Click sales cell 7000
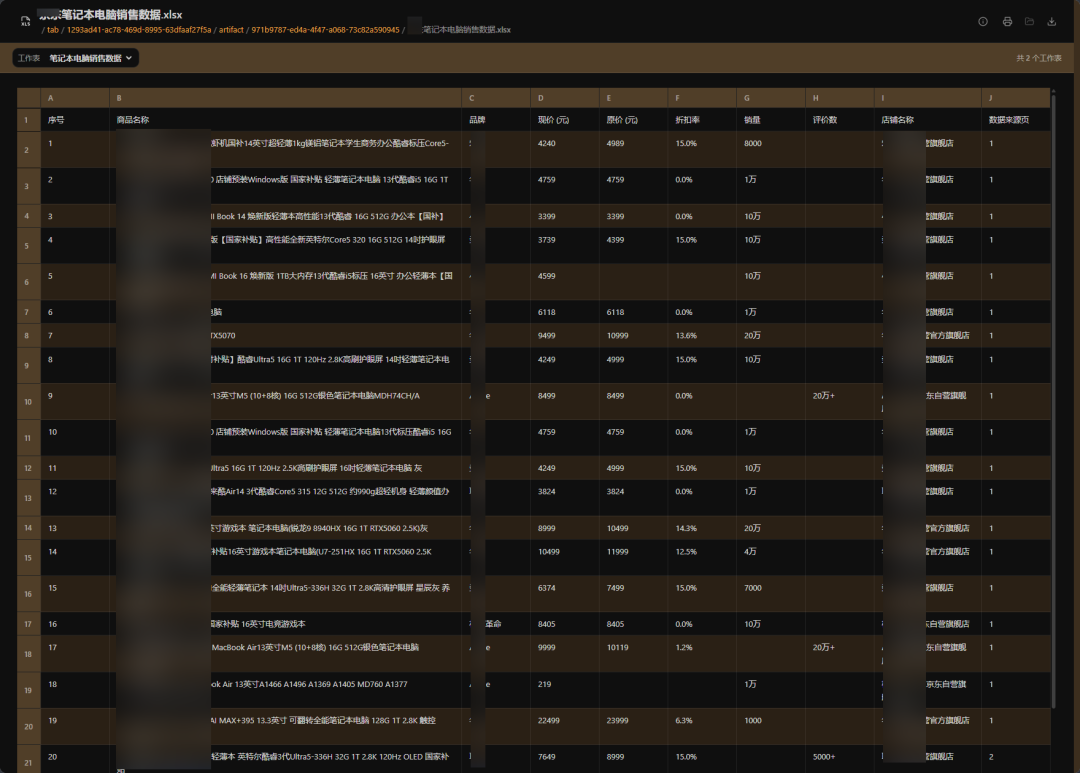 [771, 594]
